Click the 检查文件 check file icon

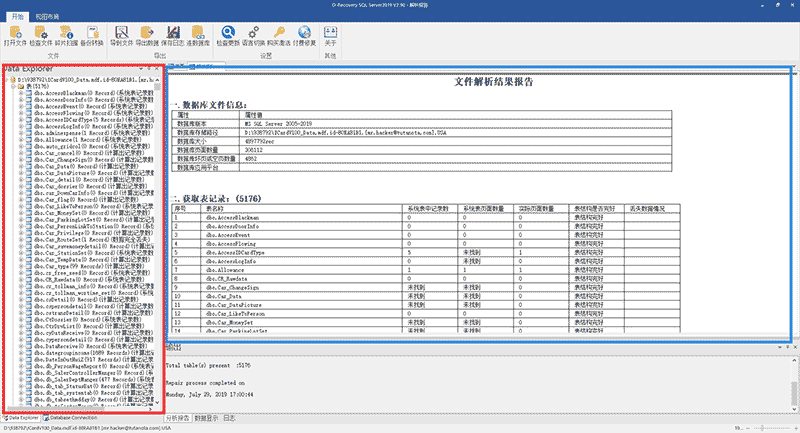[40, 33]
